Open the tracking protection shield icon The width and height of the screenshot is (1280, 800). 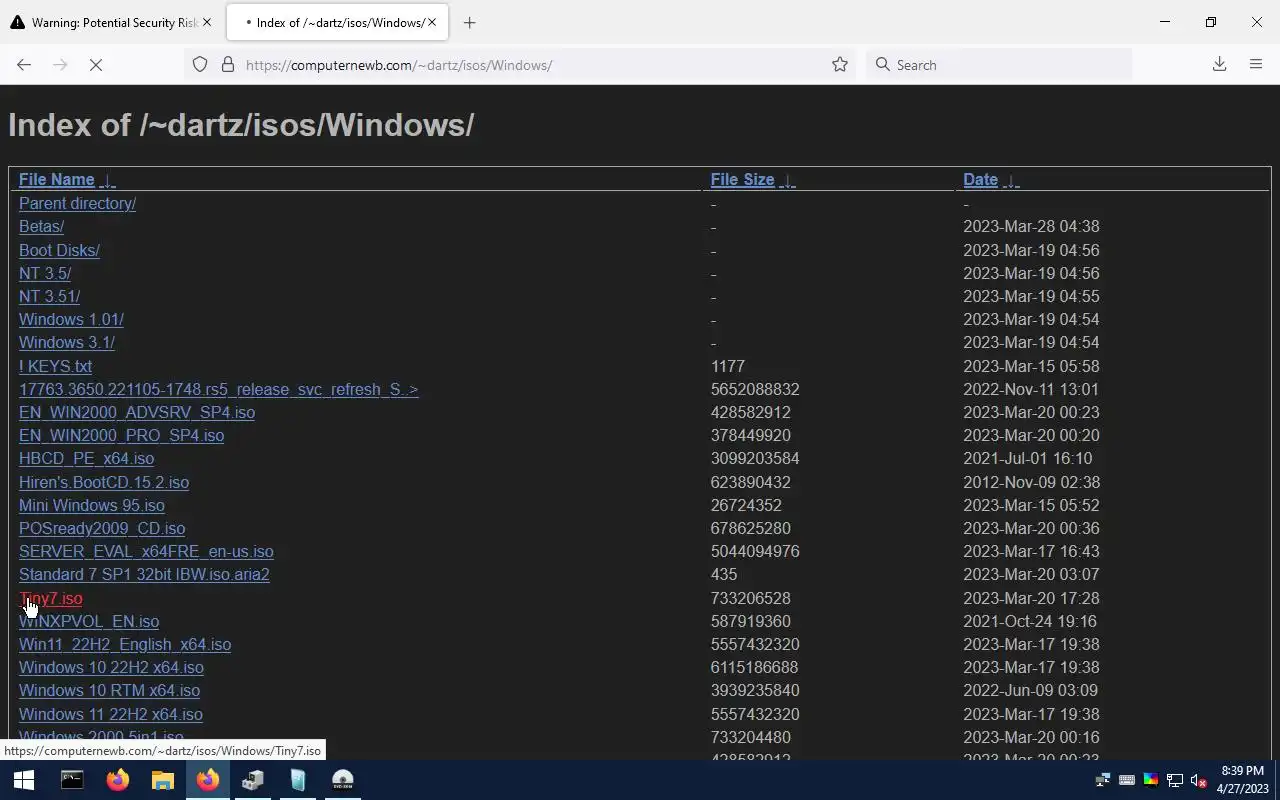pyautogui.click(x=200, y=65)
